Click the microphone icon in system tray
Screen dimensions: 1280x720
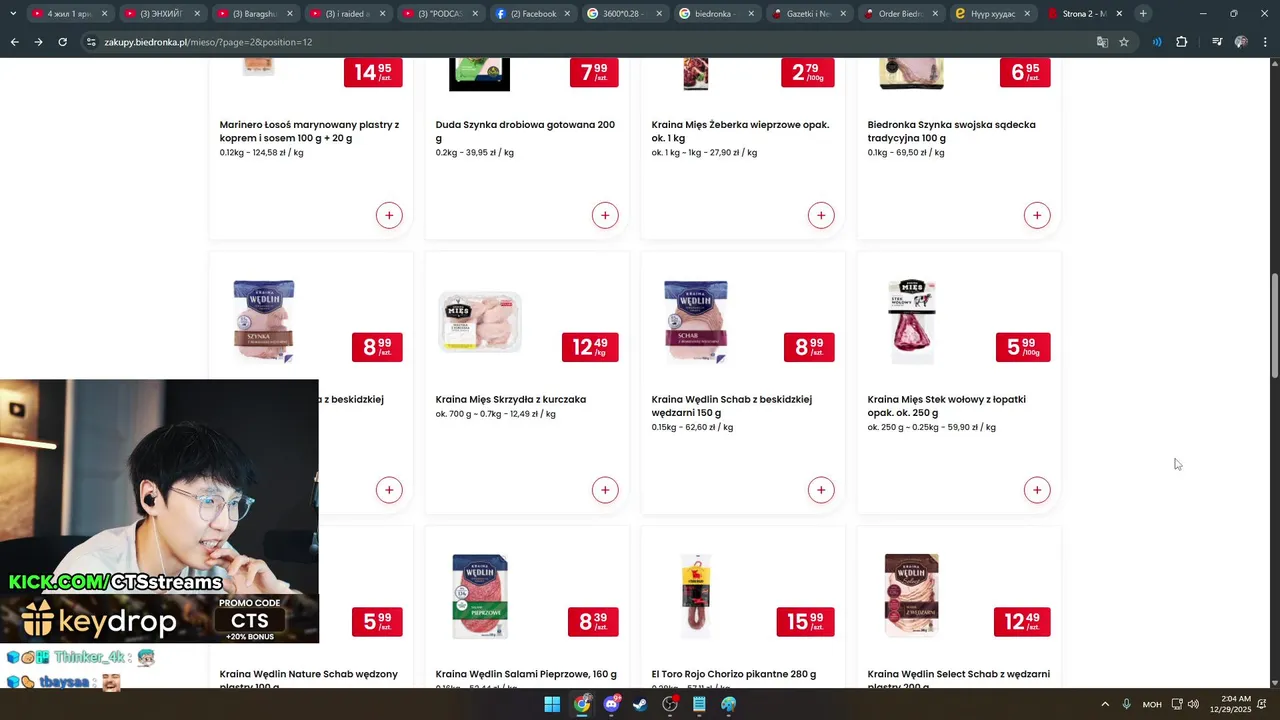point(1127,704)
